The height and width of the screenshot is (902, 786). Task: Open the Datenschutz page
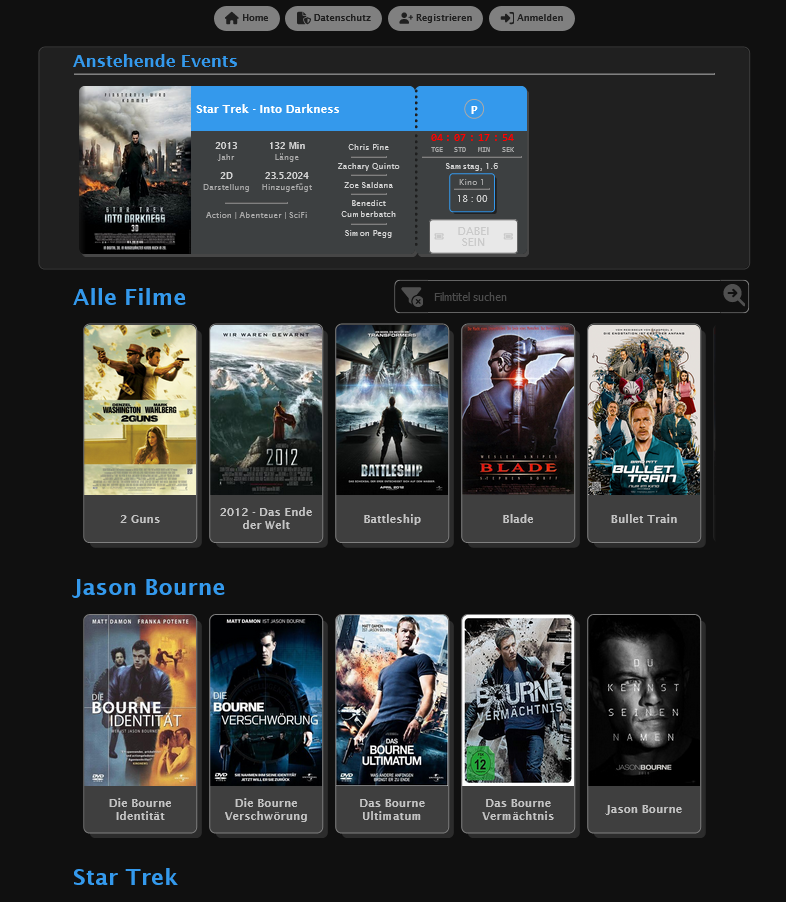(333, 18)
